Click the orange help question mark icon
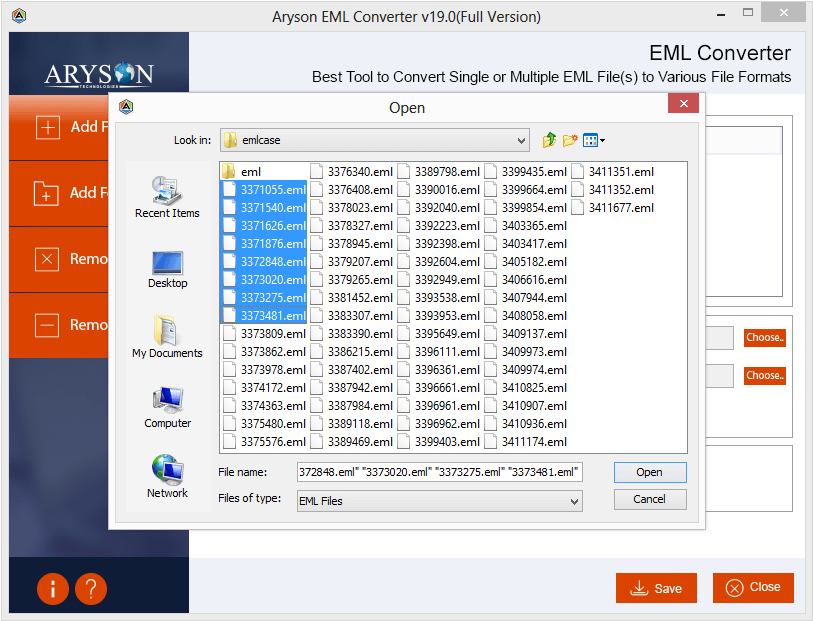Viewport: 813px width, 621px height. pos(90,588)
